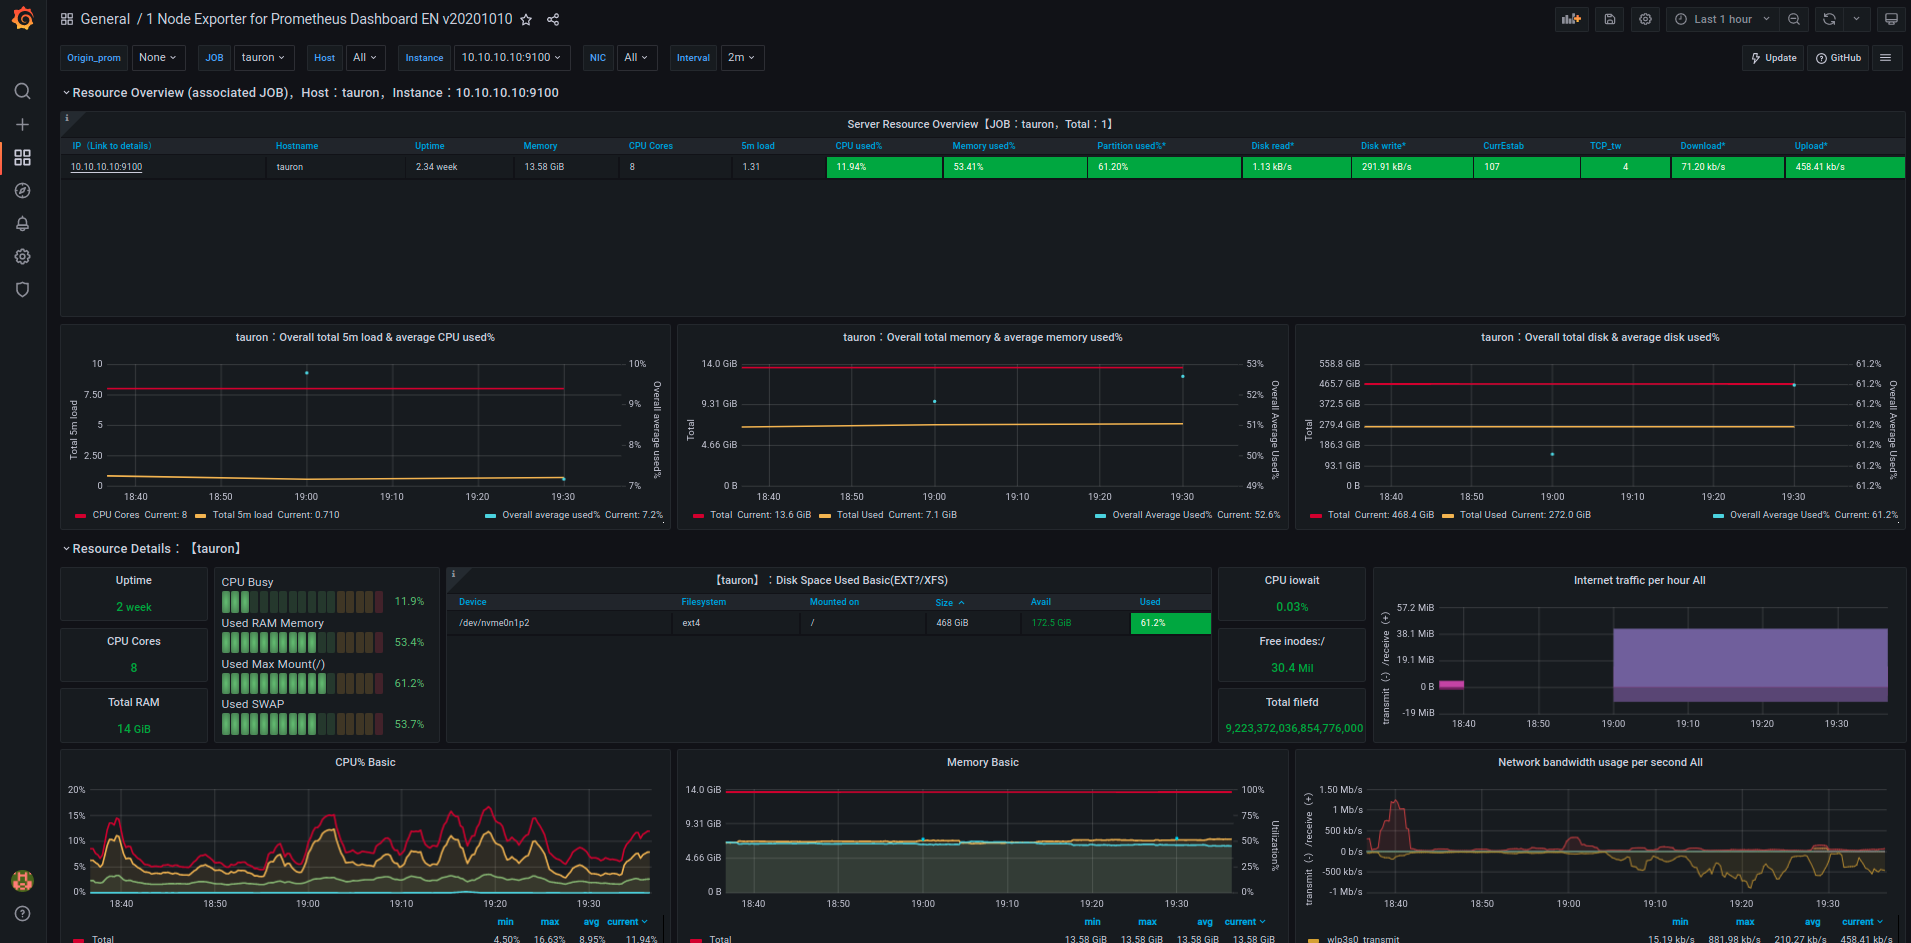
Task: Open the Last 1 hour time picker
Action: [x=1722, y=18]
